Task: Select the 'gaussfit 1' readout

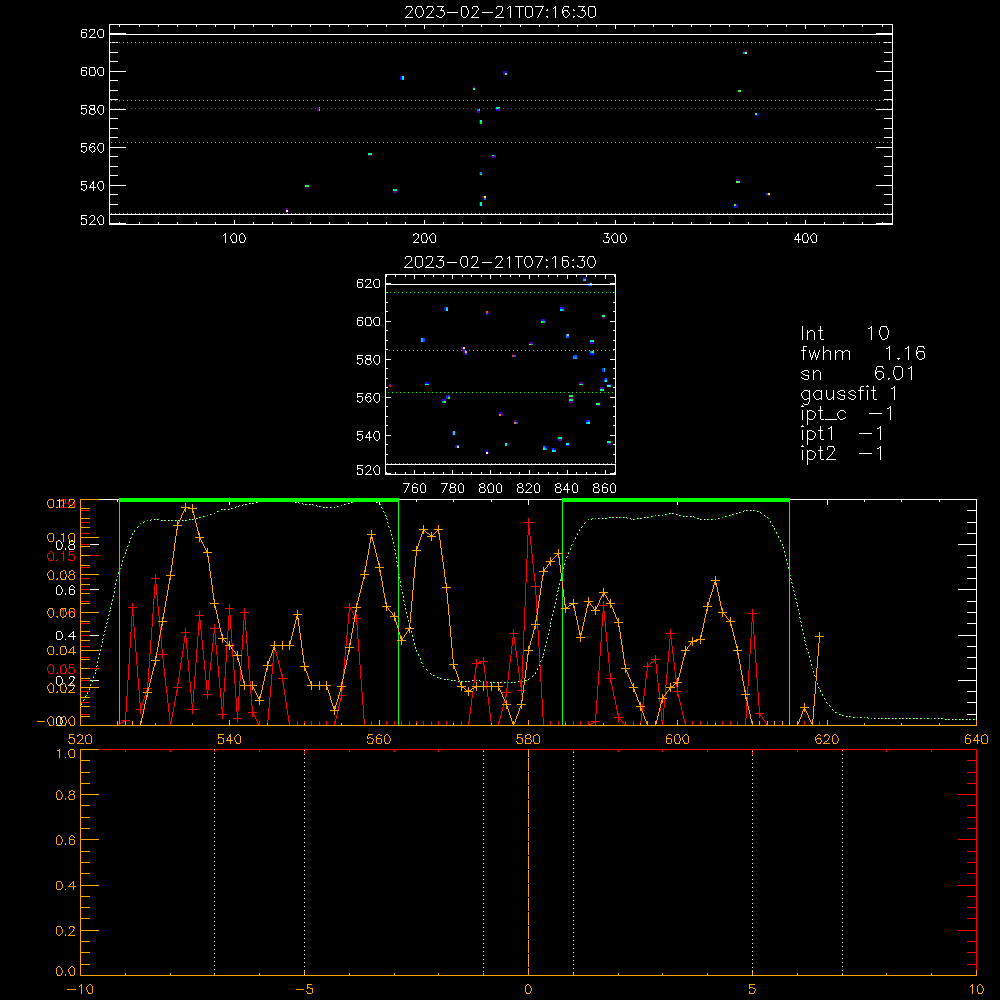Action: click(x=849, y=394)
